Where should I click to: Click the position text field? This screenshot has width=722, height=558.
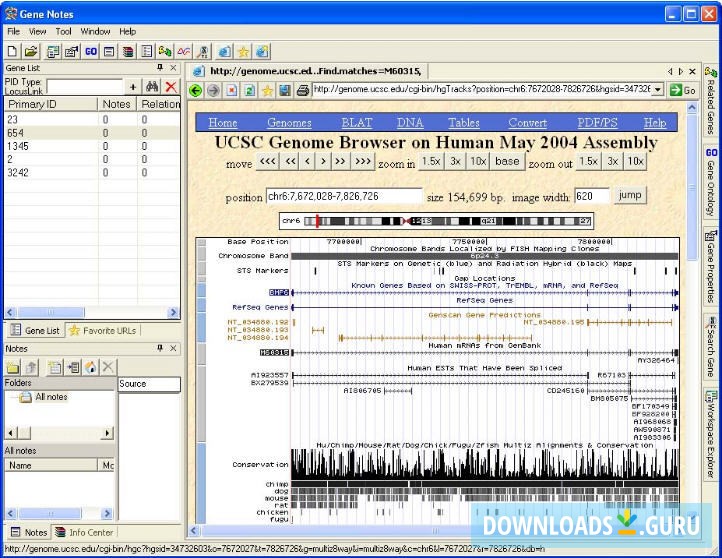(x=344, y=196)
